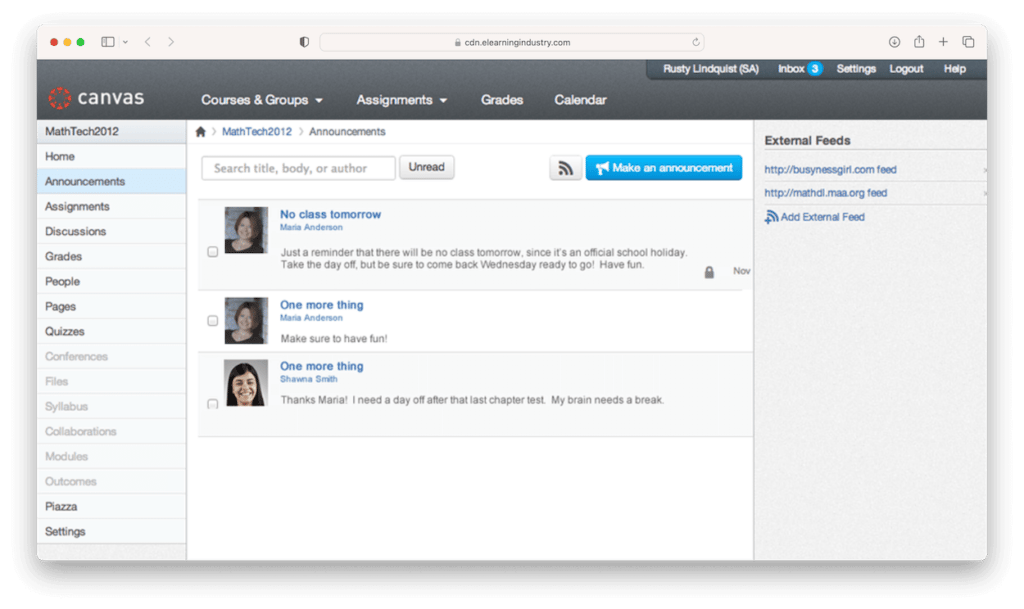The height and width of the screenshot is (609, 1024).
Task: Open Grades in the top navigation
Action: pos(502,100)
